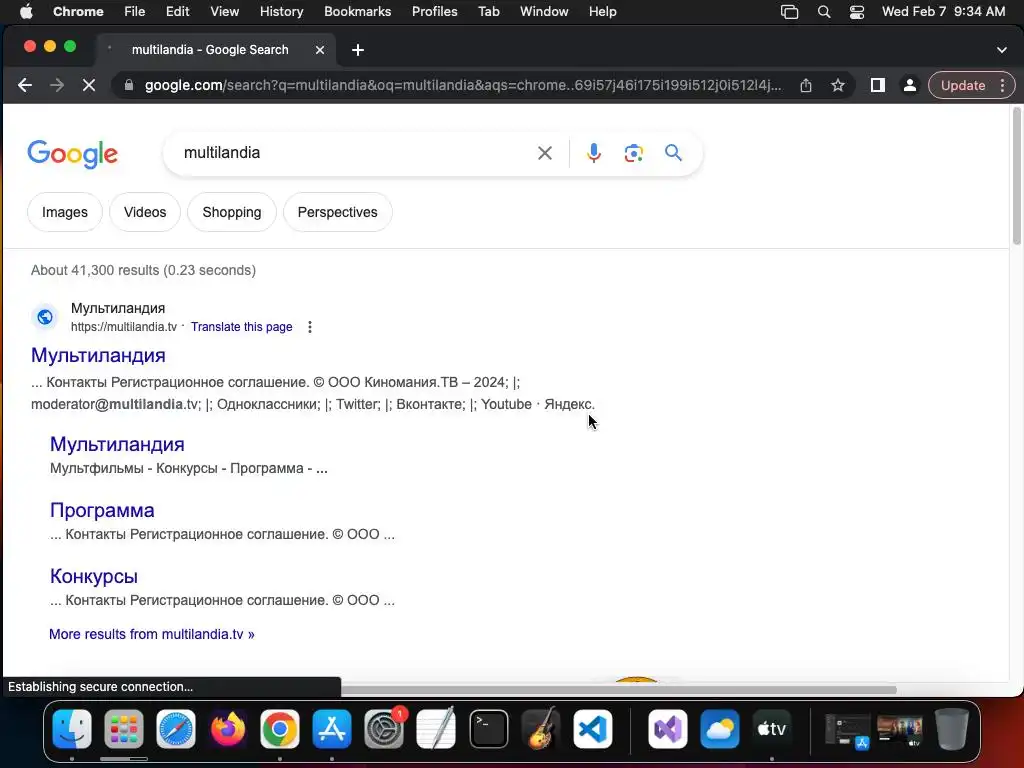Click the forward navigation arrow

coord(57,86)
